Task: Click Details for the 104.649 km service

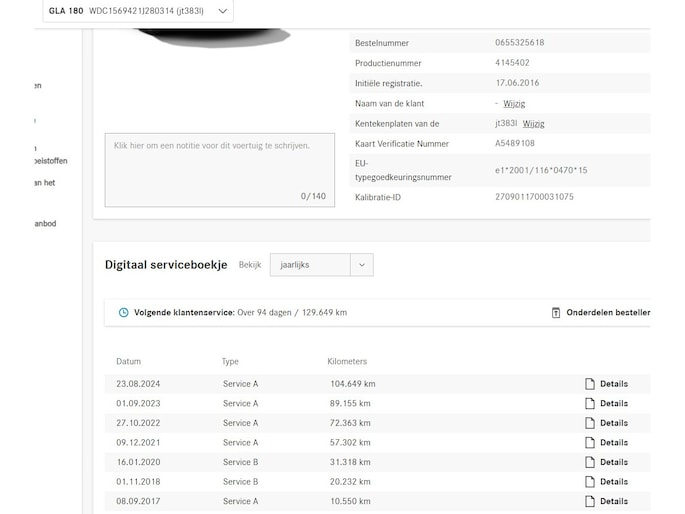Action: [x=614, y=384]
